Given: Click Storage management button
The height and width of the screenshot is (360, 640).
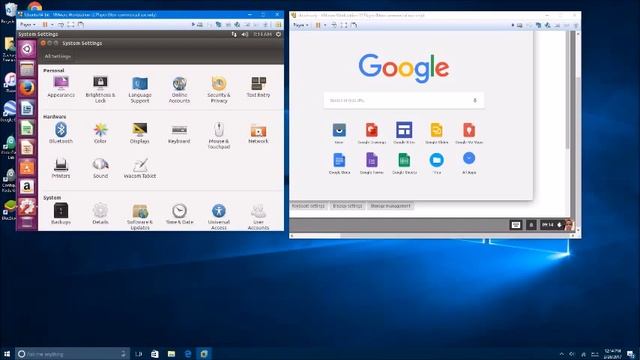Looking at the screenshot, I should click(x=390, y=206).
